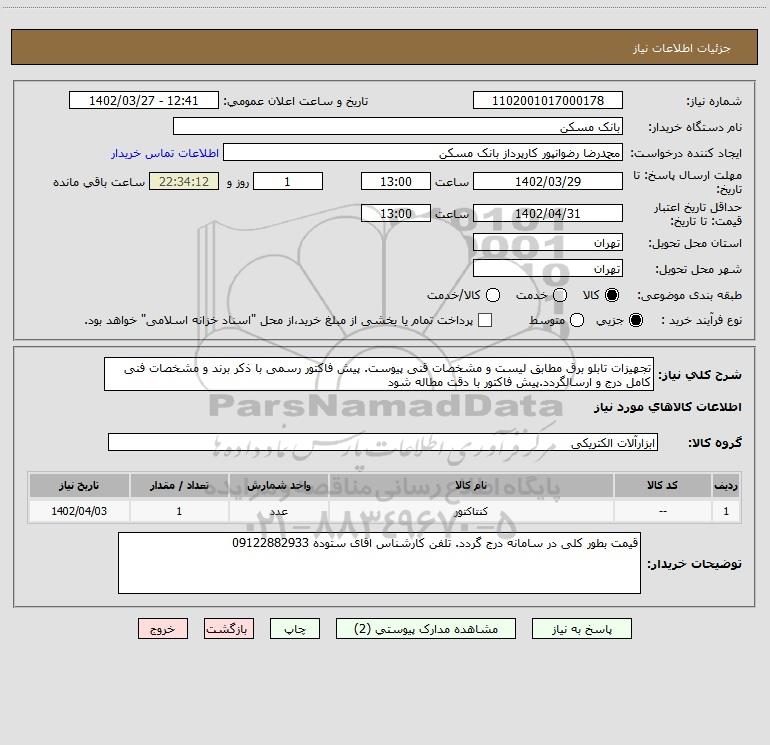Image resolution: width=770 pixels, height=745 pixels.
Task: Click the پاسخ به نیاز button
Action: [x=581, y=629]
